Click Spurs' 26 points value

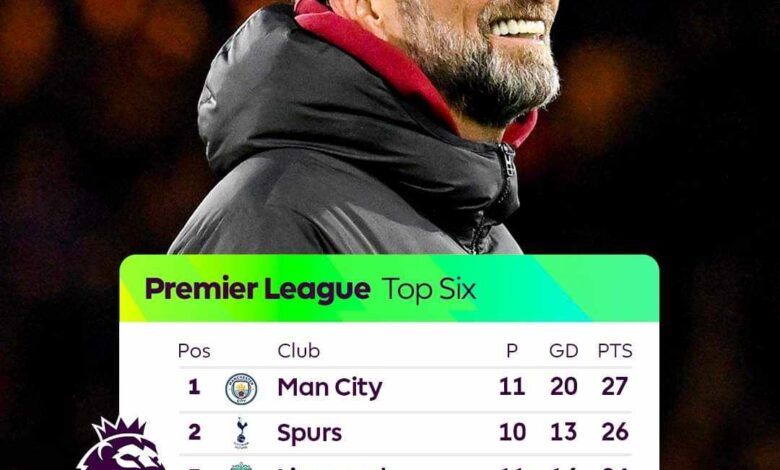(x=615, y=432)
